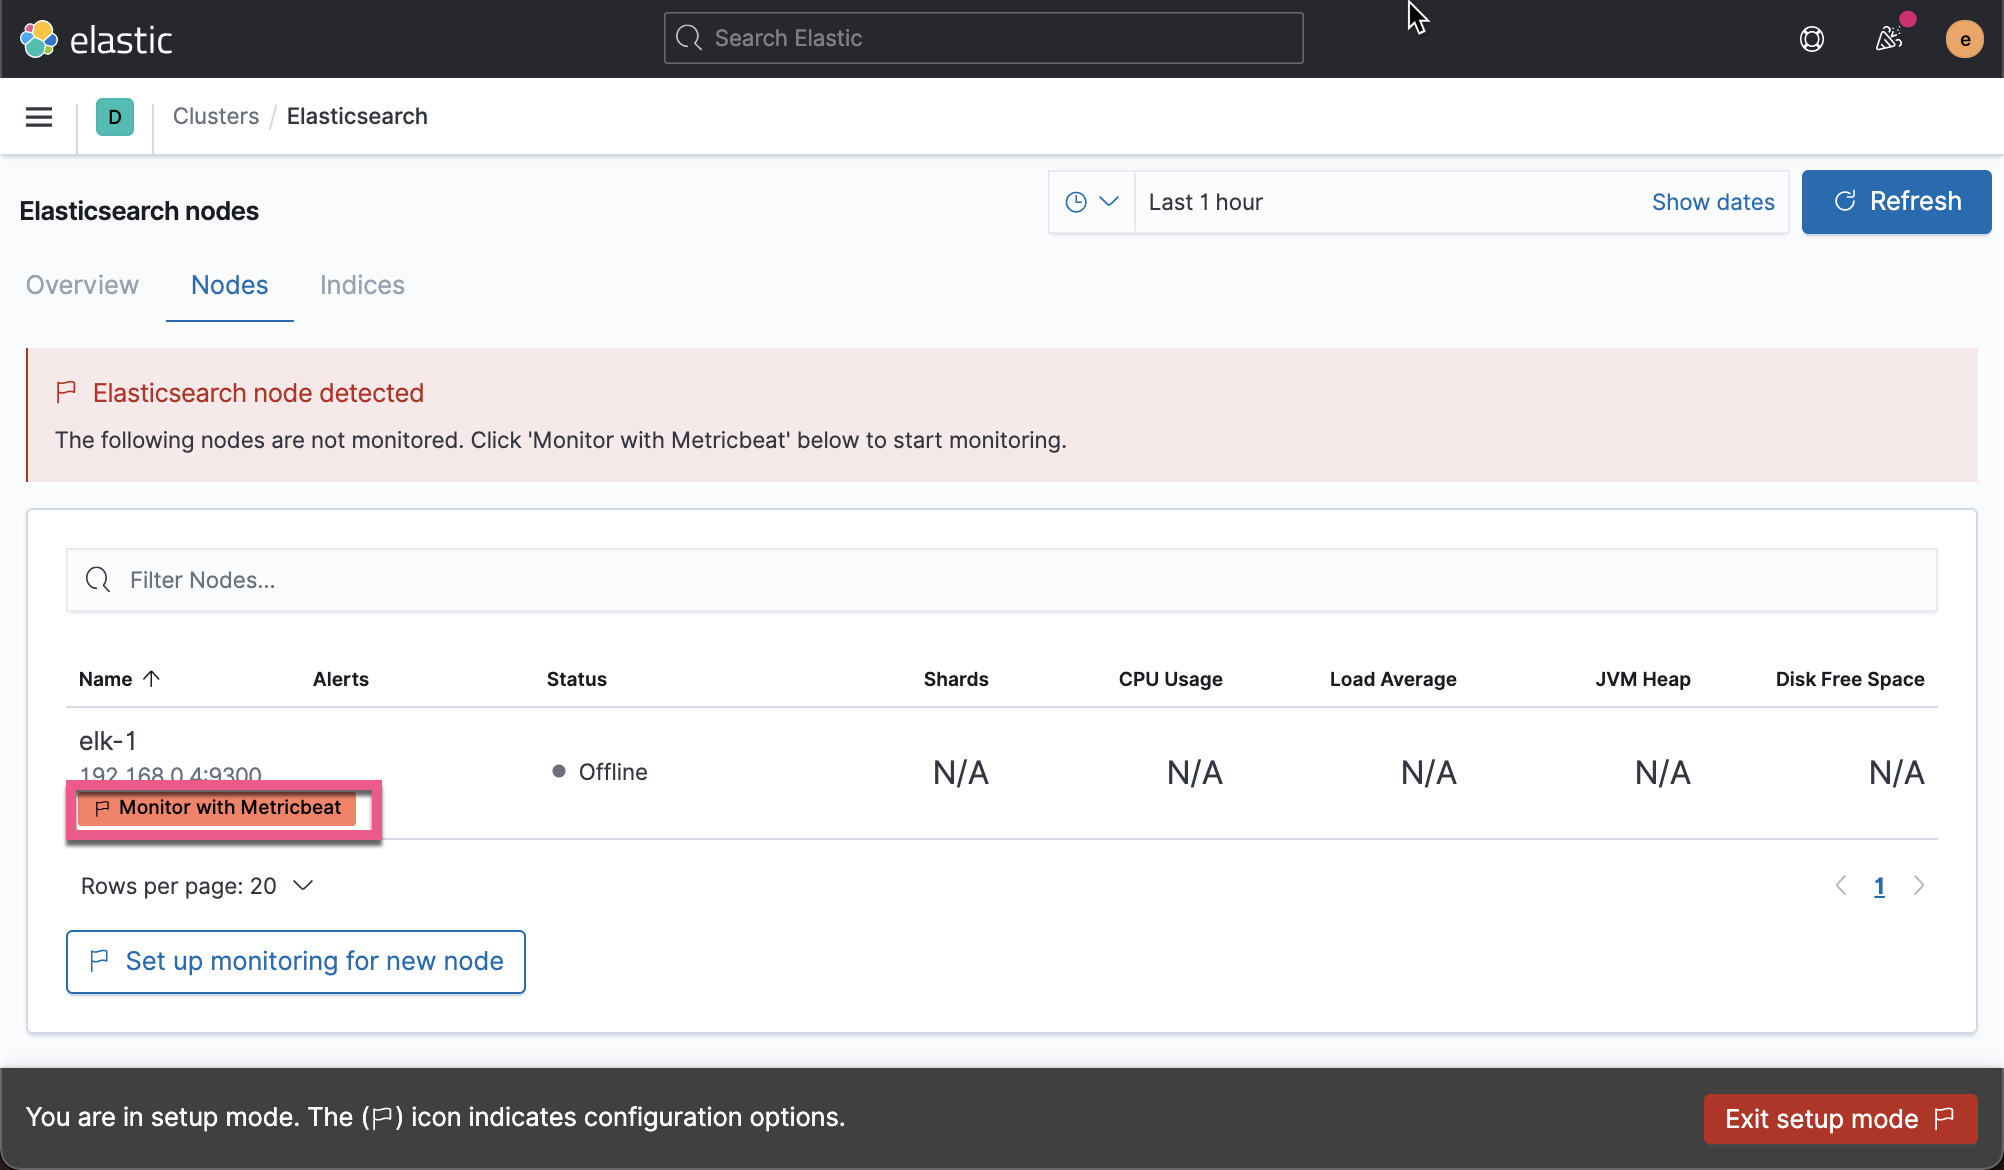2004x1170 pixels.
Task: Open the main navigation hamburger menu
Action: click(x=38, y=116)
